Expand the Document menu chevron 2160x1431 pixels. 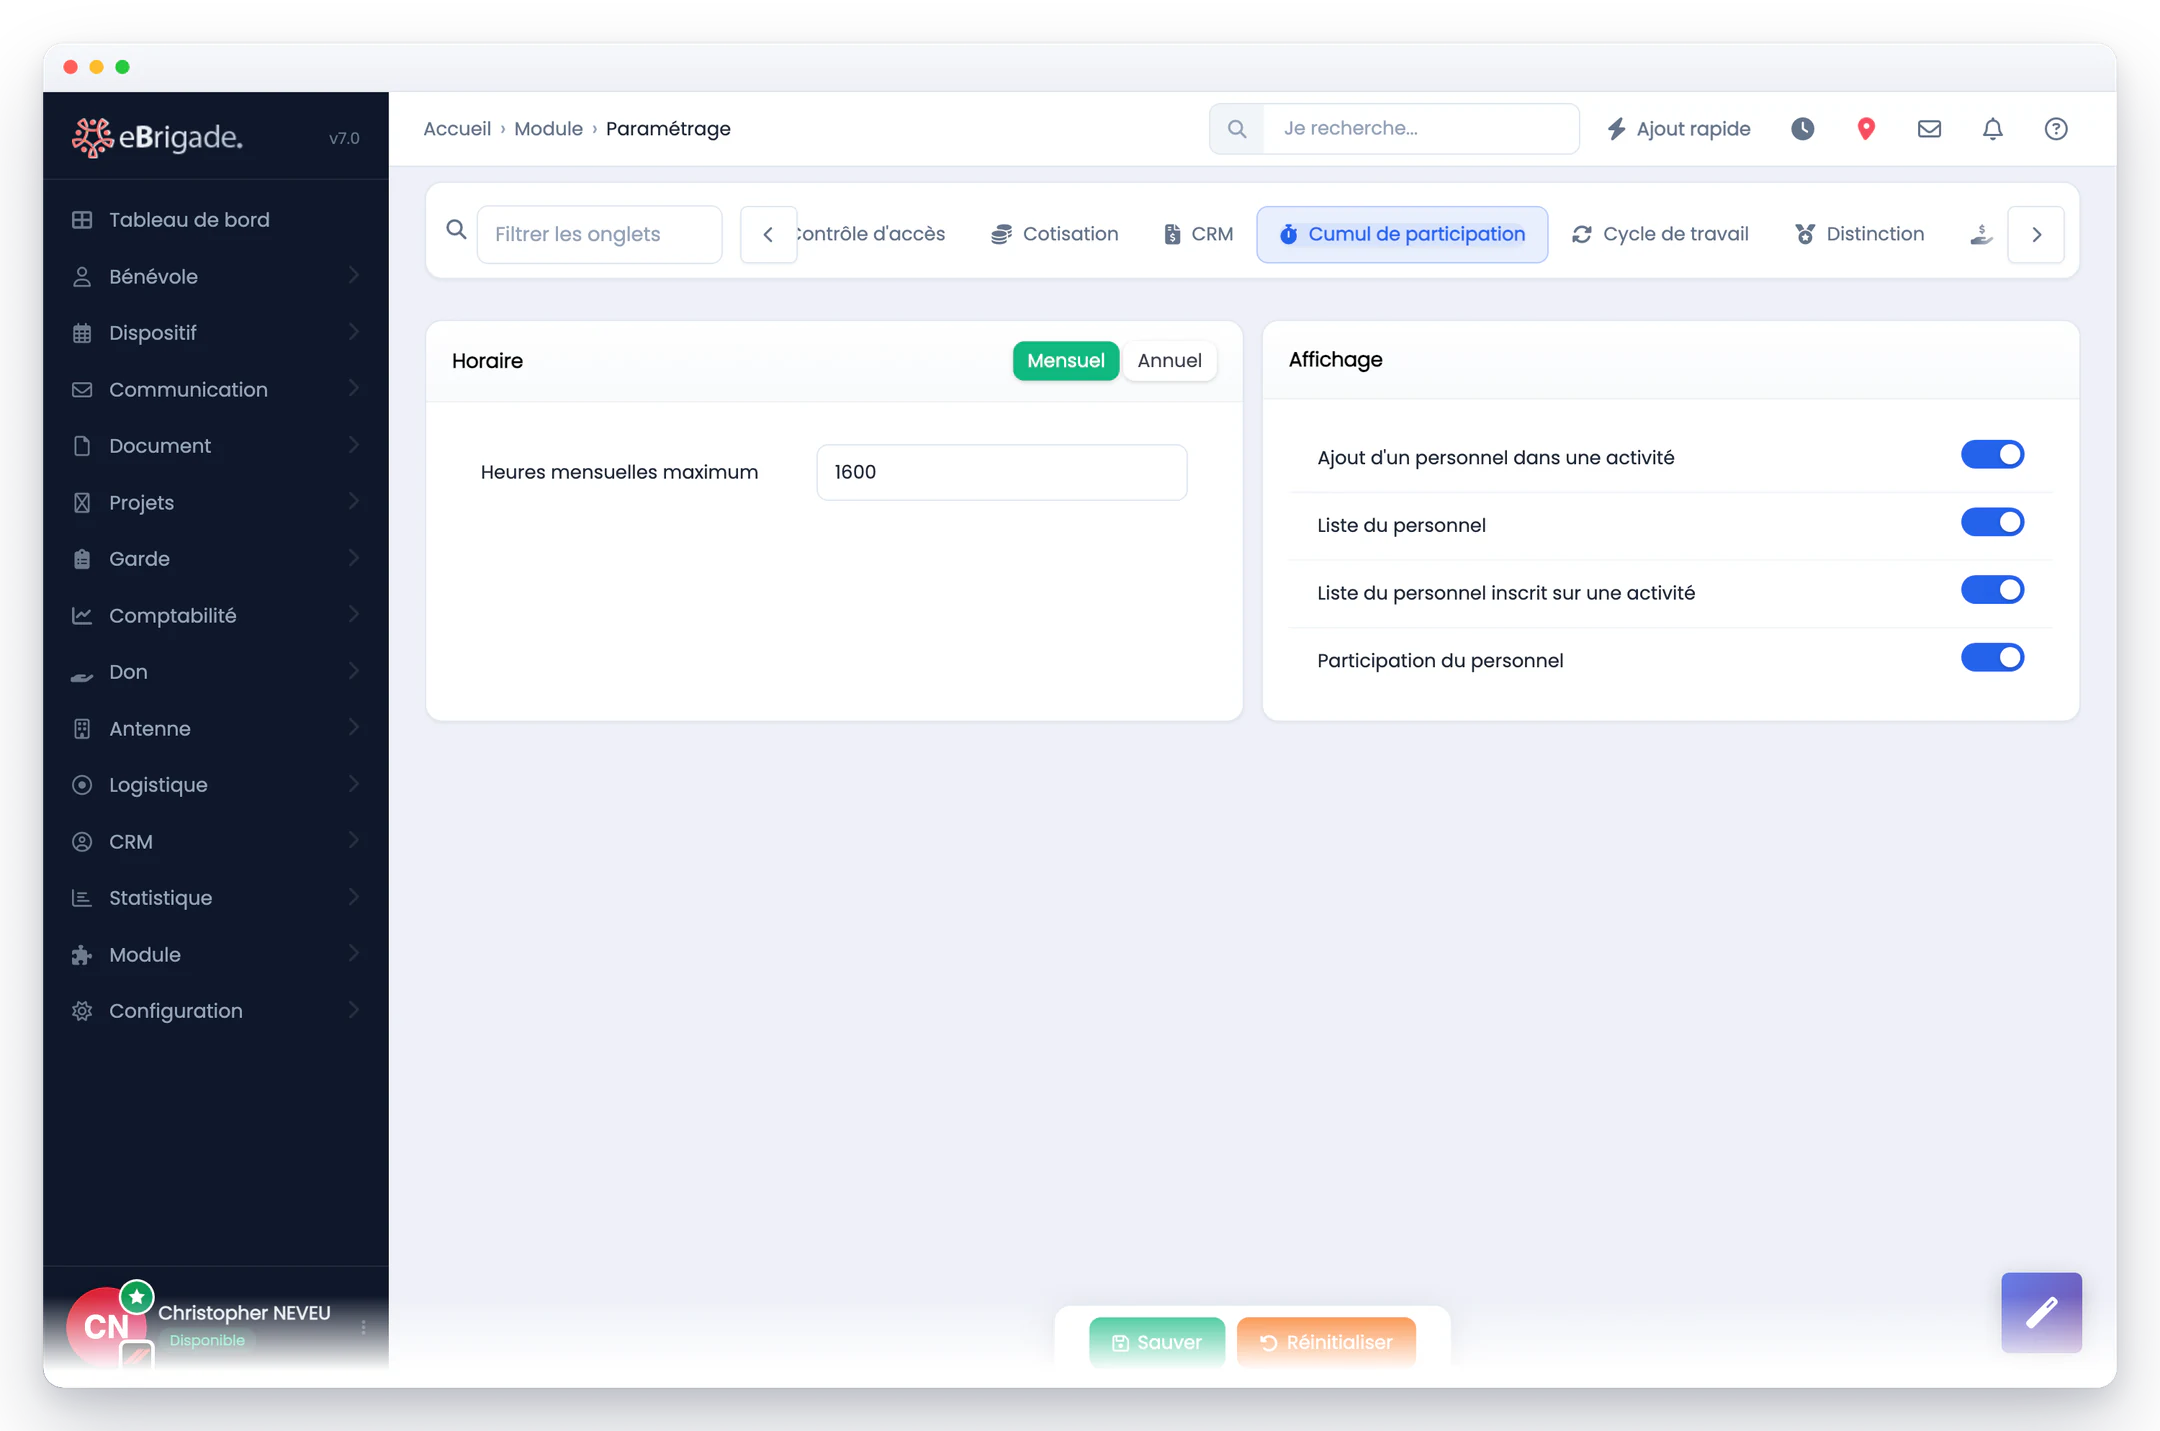pyautogui.click(x=354, y=445)
